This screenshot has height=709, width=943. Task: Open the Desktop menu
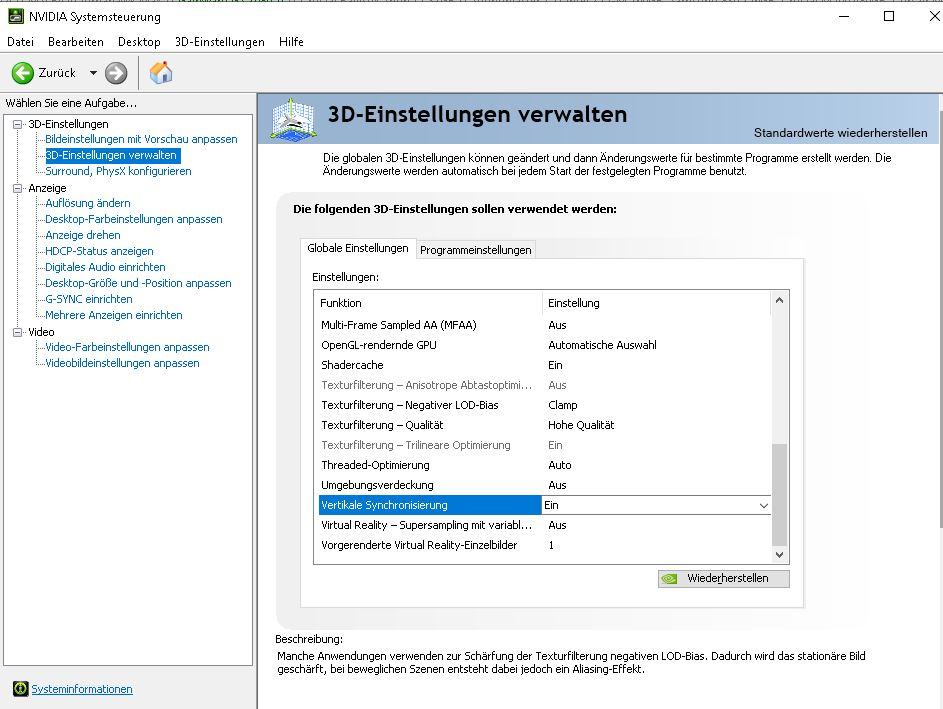click(x=139, y=41)
